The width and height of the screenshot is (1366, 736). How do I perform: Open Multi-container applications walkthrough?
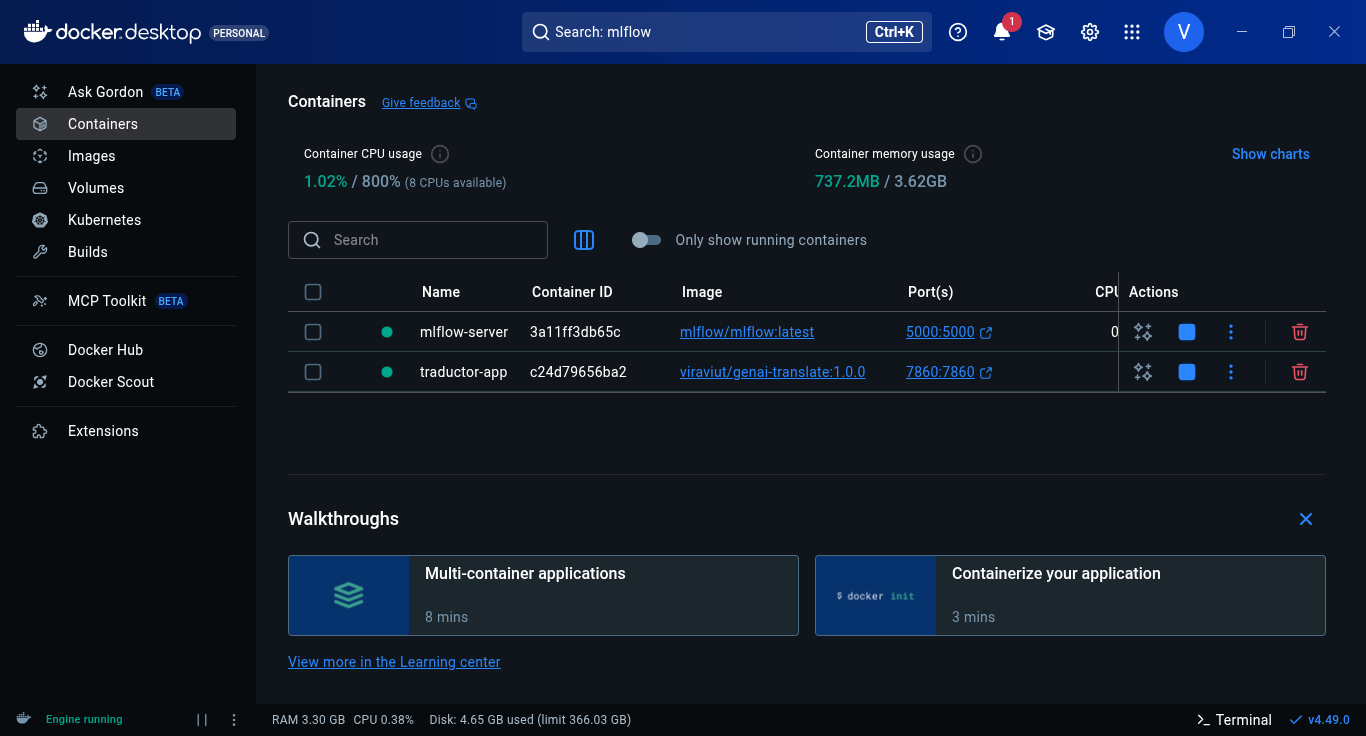click(543, 595)
